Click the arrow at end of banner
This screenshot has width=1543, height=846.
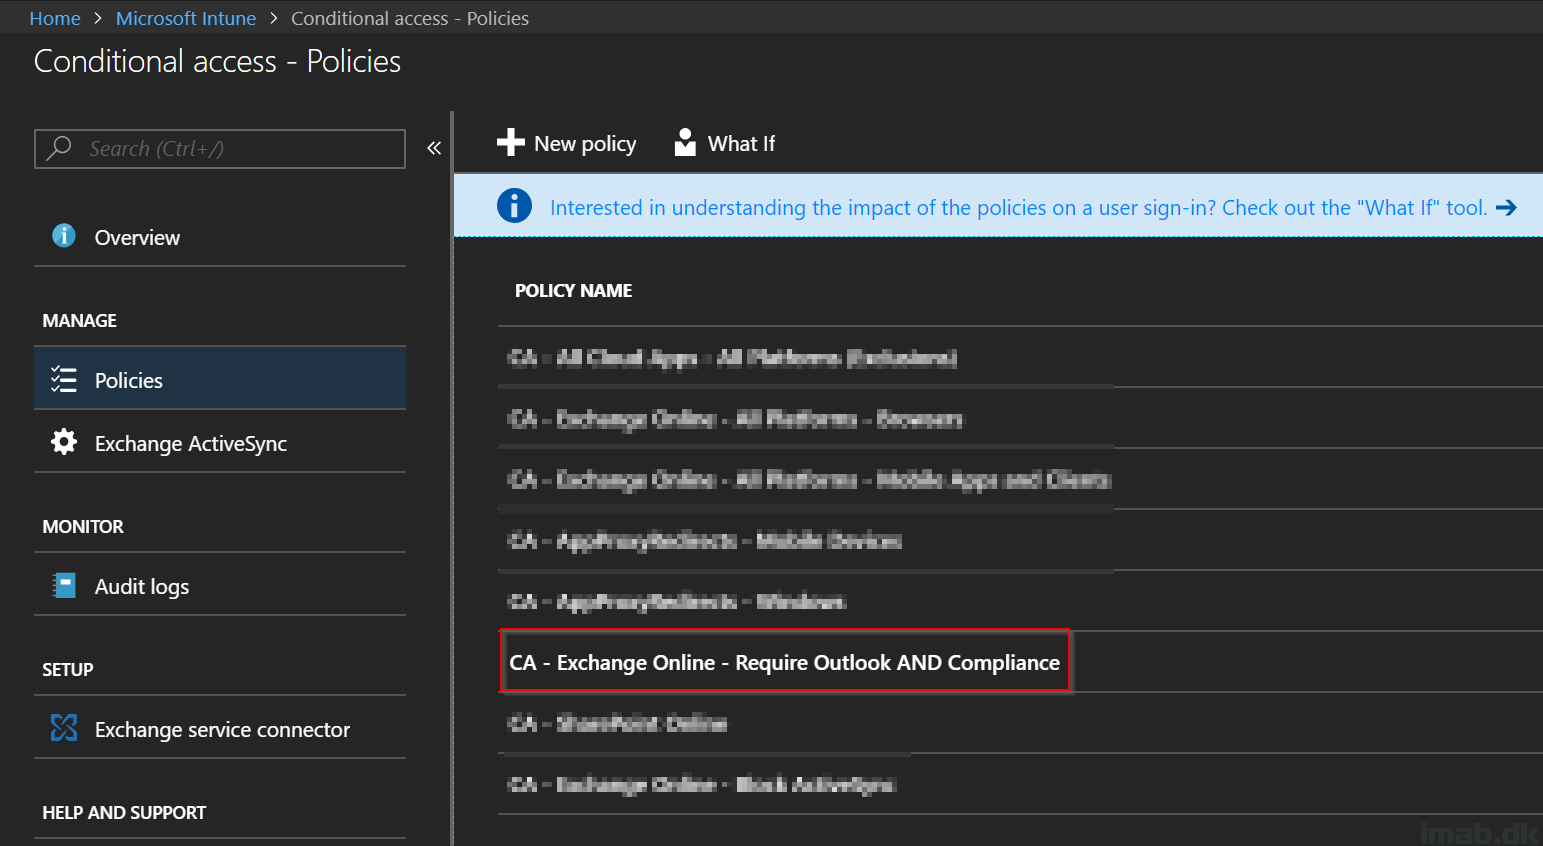1506,208
